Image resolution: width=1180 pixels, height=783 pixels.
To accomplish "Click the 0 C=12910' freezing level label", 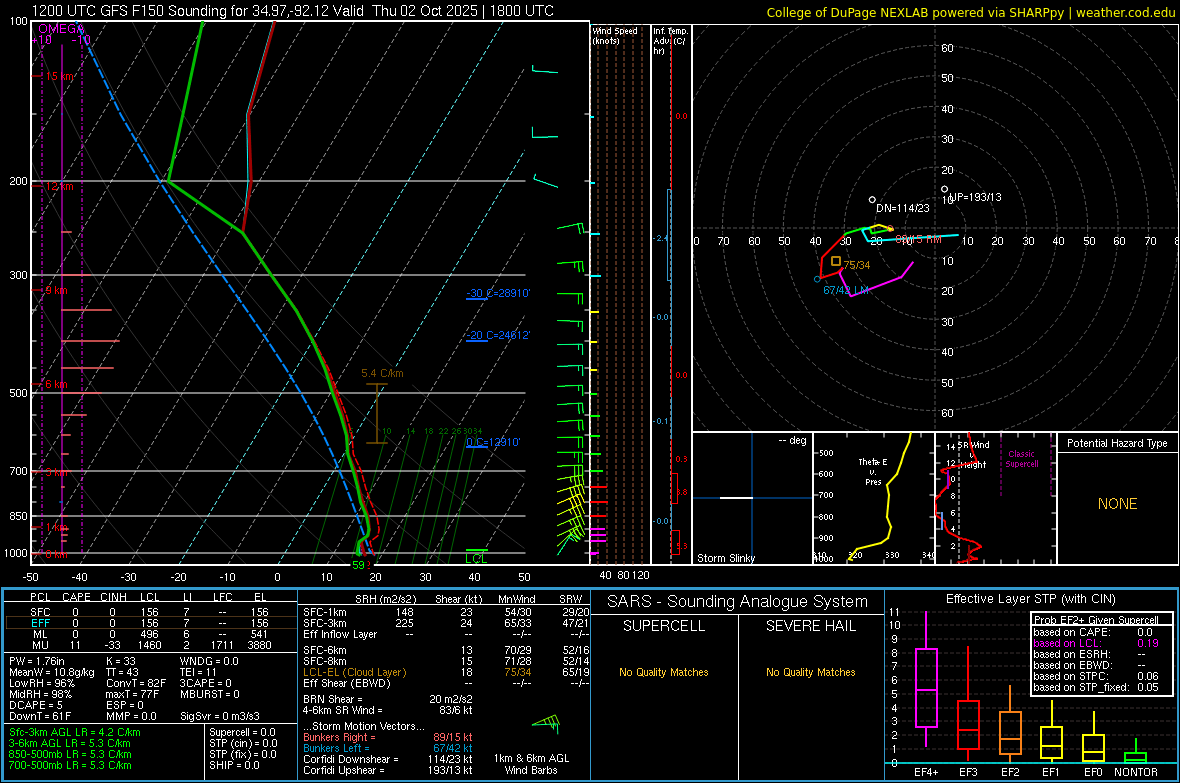I will pos(493,442).
